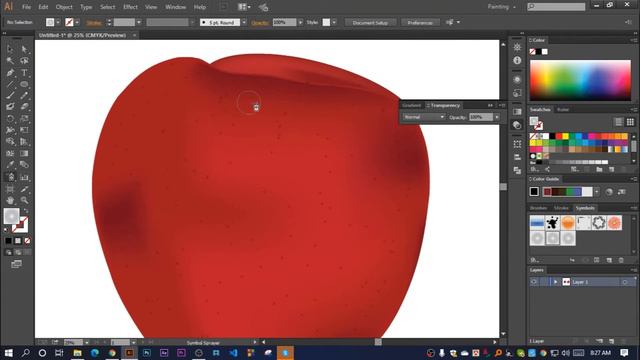Select the Artboard tool

tap(10, 189)
